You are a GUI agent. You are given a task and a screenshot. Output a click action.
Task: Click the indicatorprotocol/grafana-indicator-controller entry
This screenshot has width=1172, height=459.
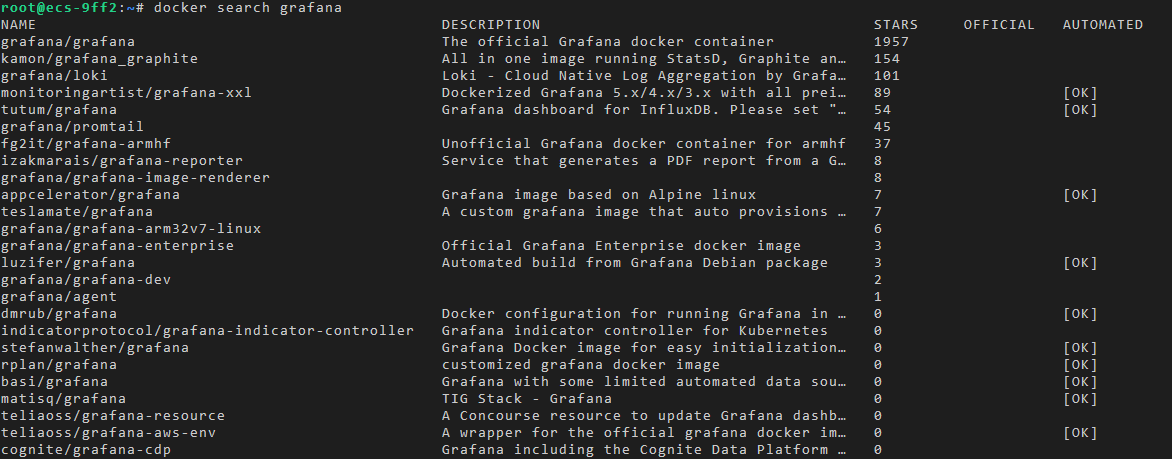pos(207,331)
